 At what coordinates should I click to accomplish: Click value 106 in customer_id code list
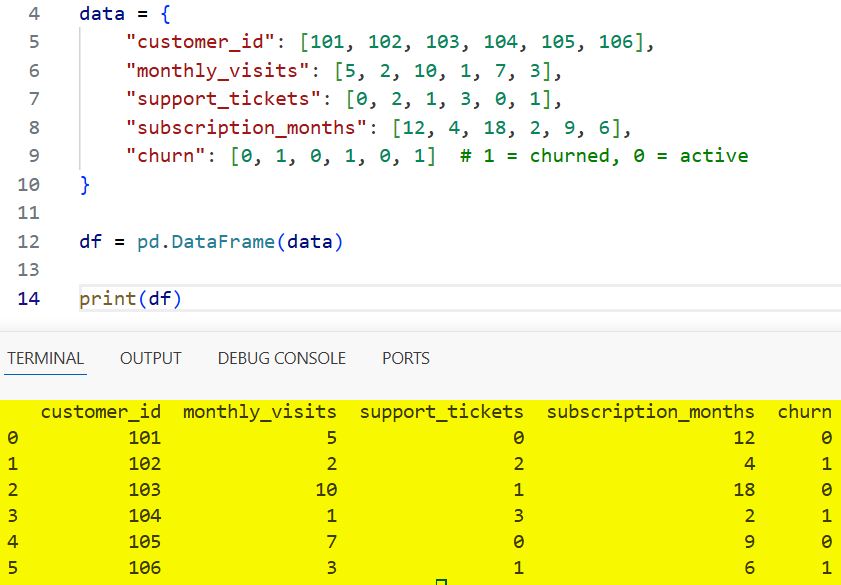point(616,42)
